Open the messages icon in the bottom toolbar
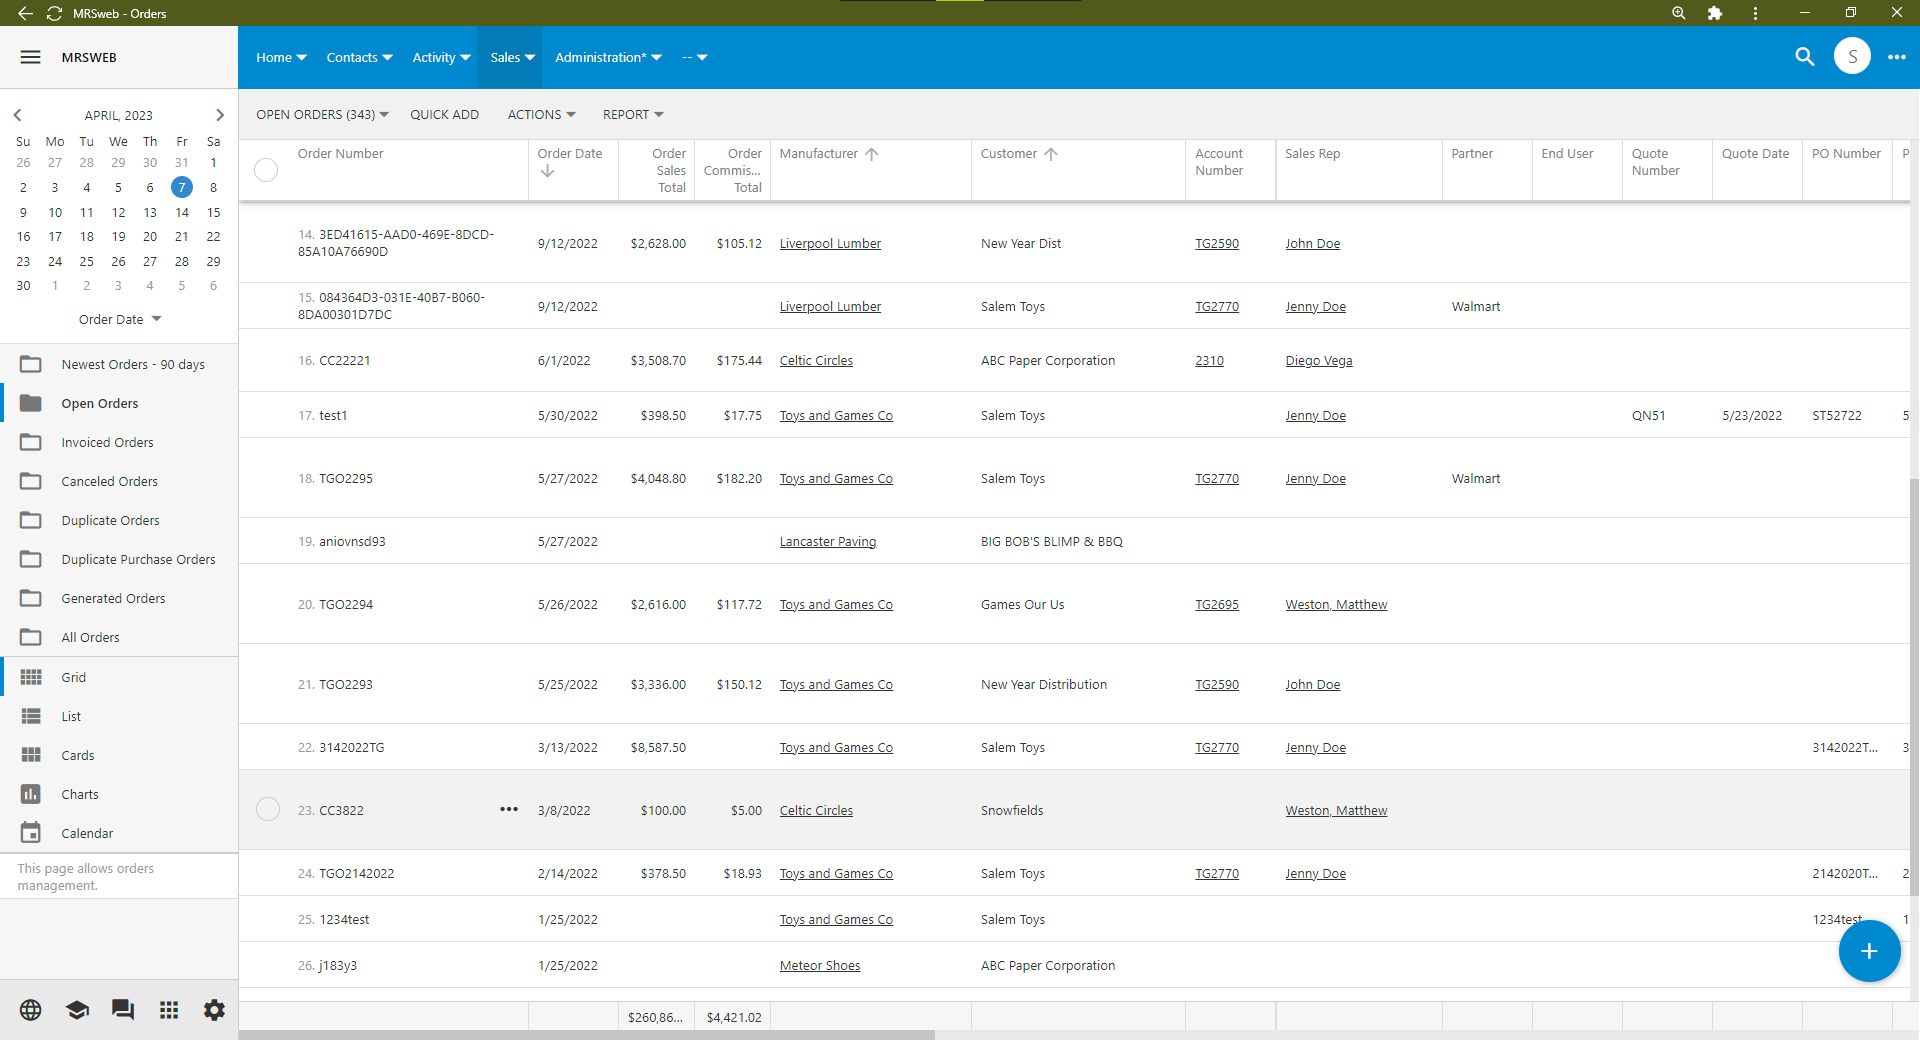Screen dimensions: 1920x1040 [122, 1010]
